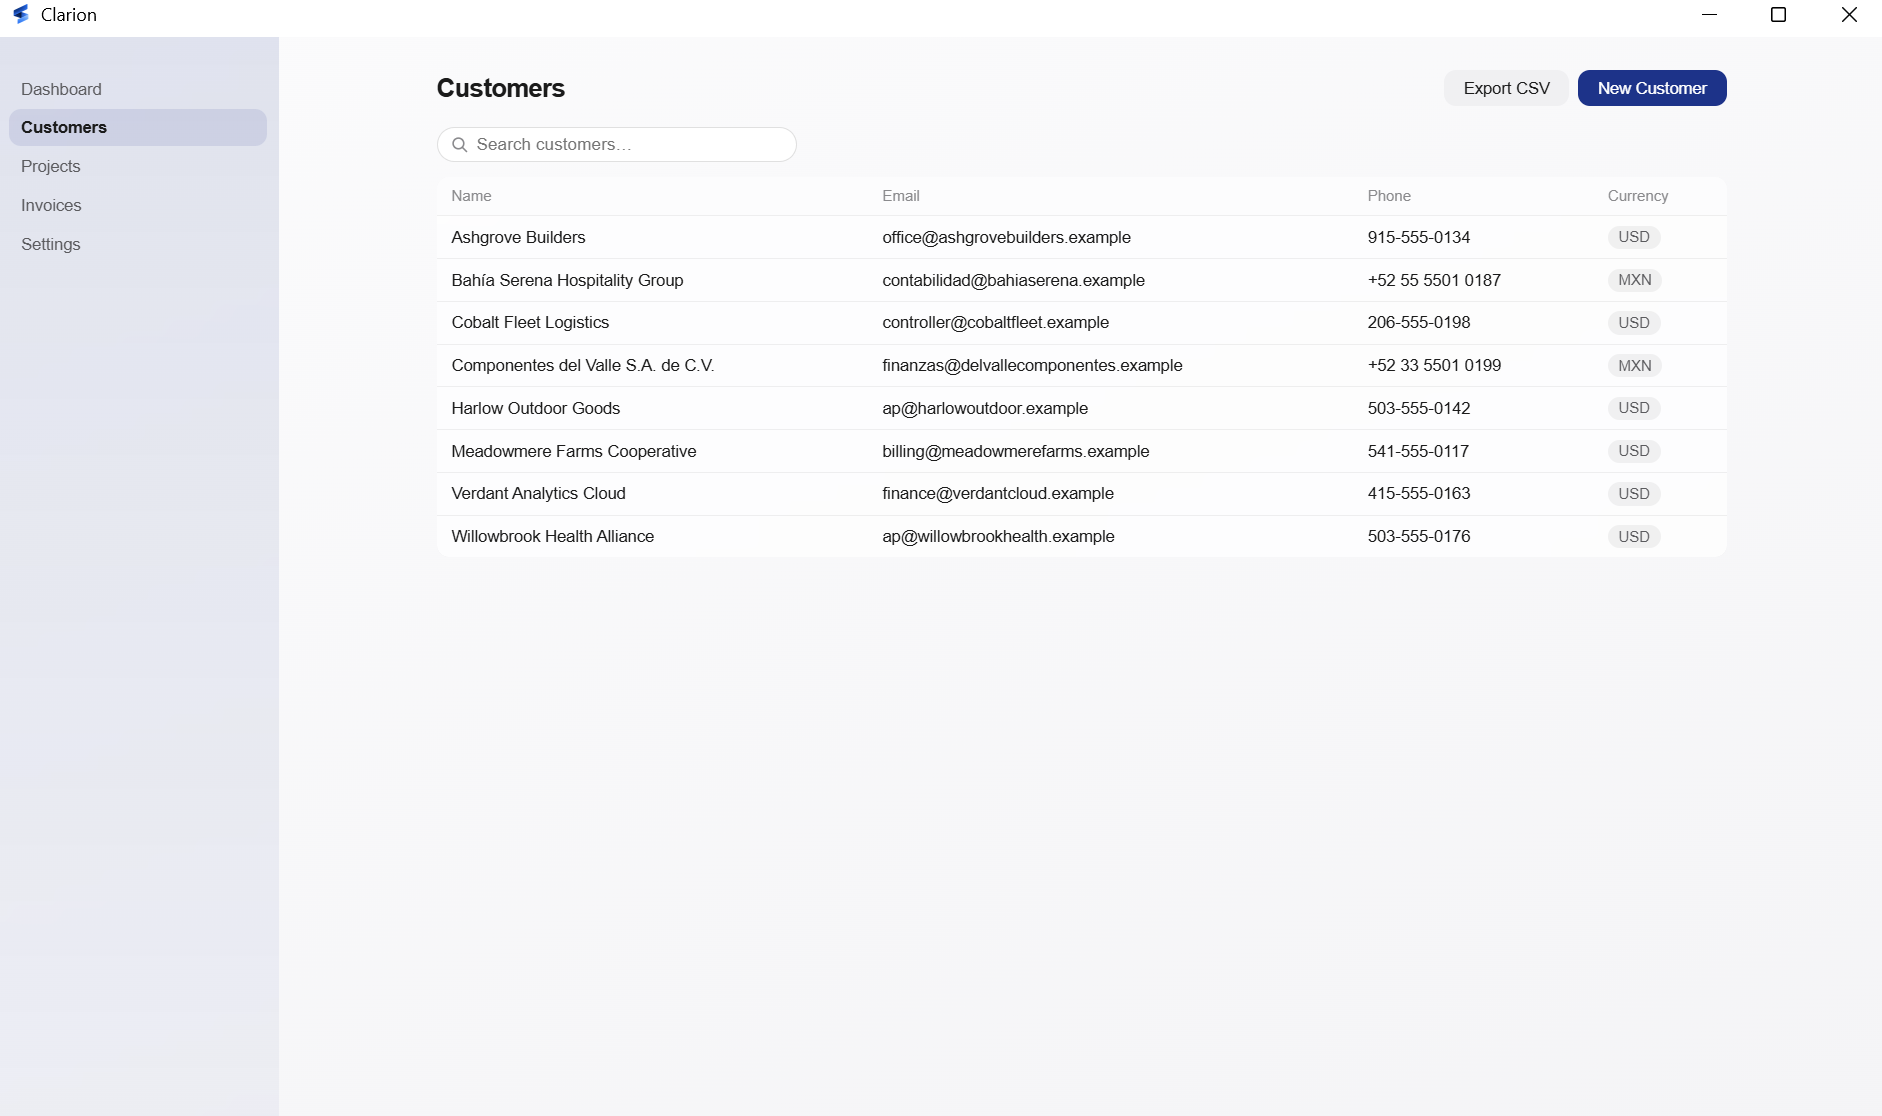Open the Ashgrove Builders customer row
The height and width of the screenshot is (1116, 1882).
point(1082,237)
